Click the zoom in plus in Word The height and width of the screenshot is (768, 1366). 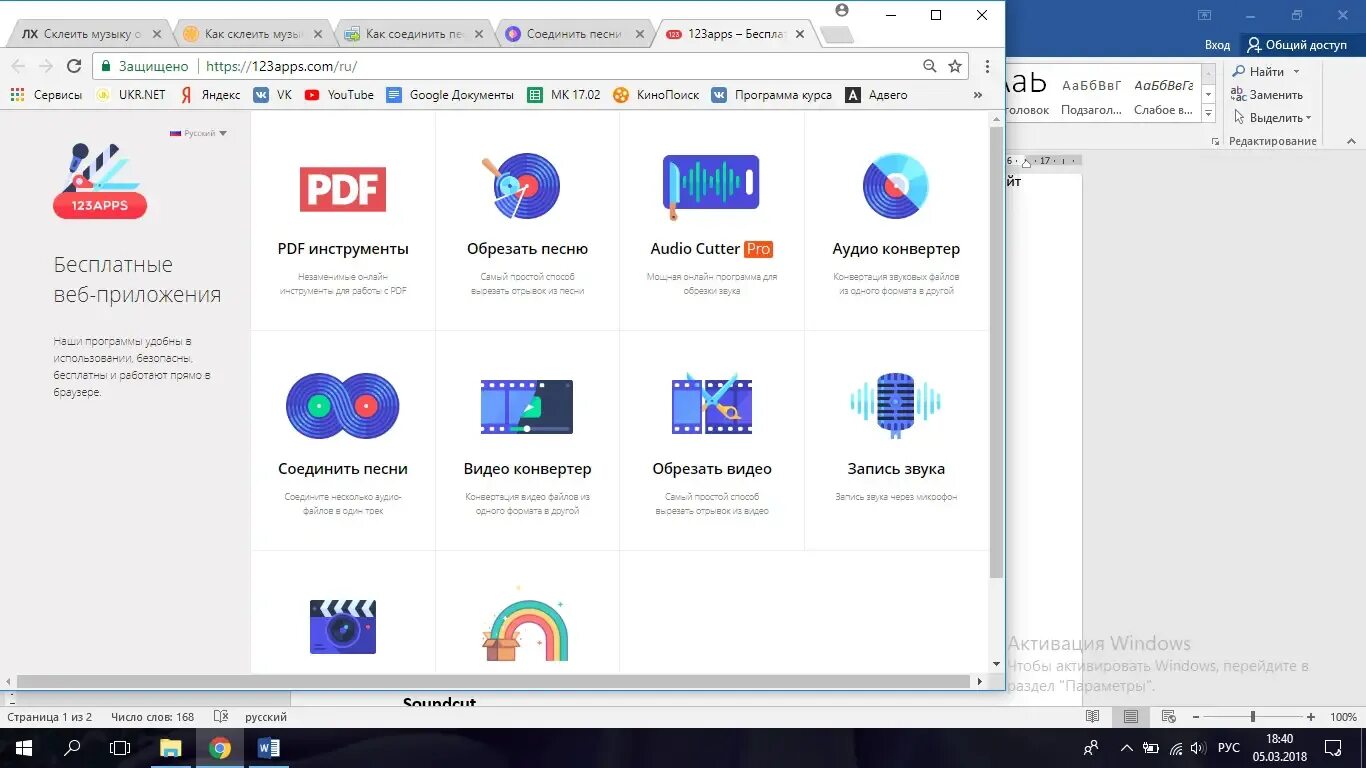coord(1311,717)
